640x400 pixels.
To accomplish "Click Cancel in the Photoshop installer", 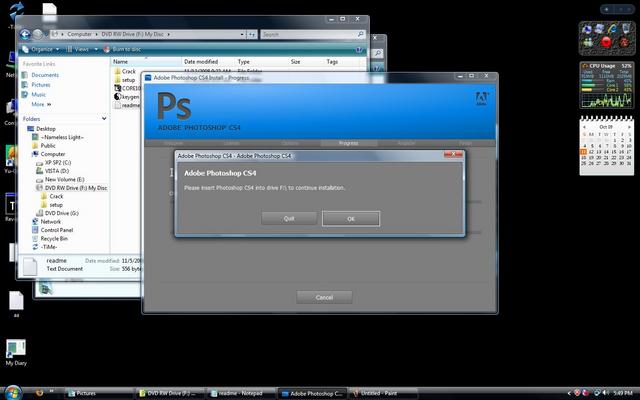I will pos(324,297).
